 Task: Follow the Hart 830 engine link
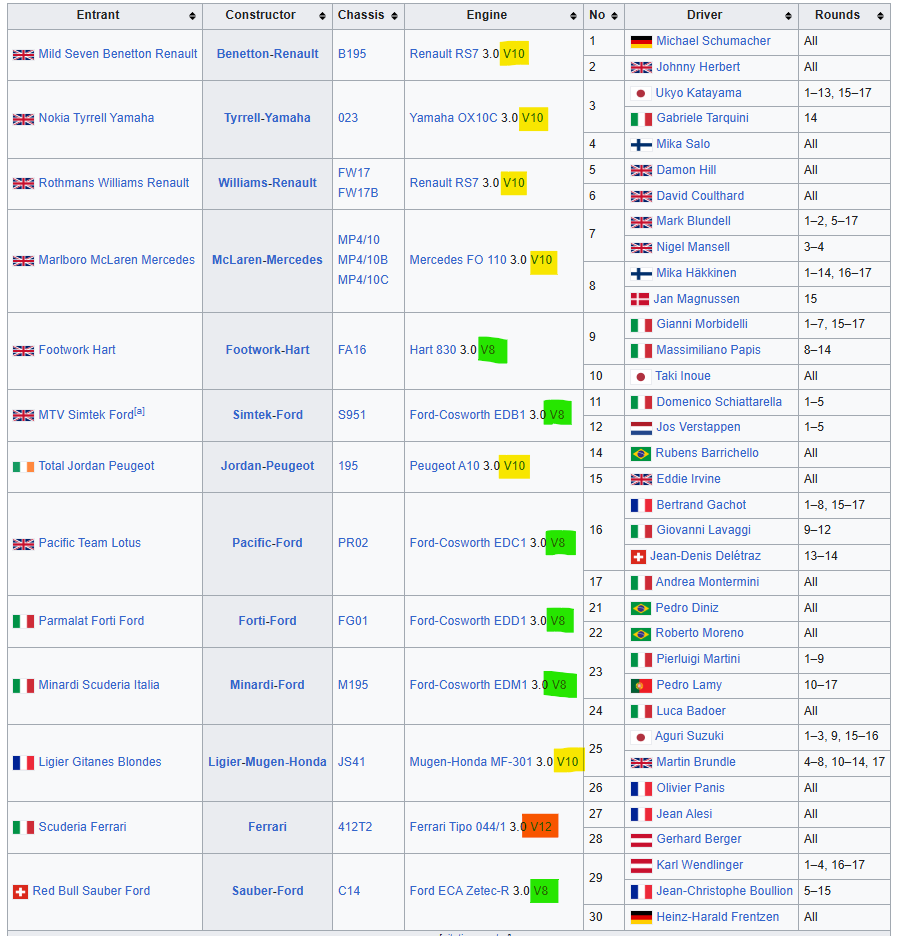(433, 350)
